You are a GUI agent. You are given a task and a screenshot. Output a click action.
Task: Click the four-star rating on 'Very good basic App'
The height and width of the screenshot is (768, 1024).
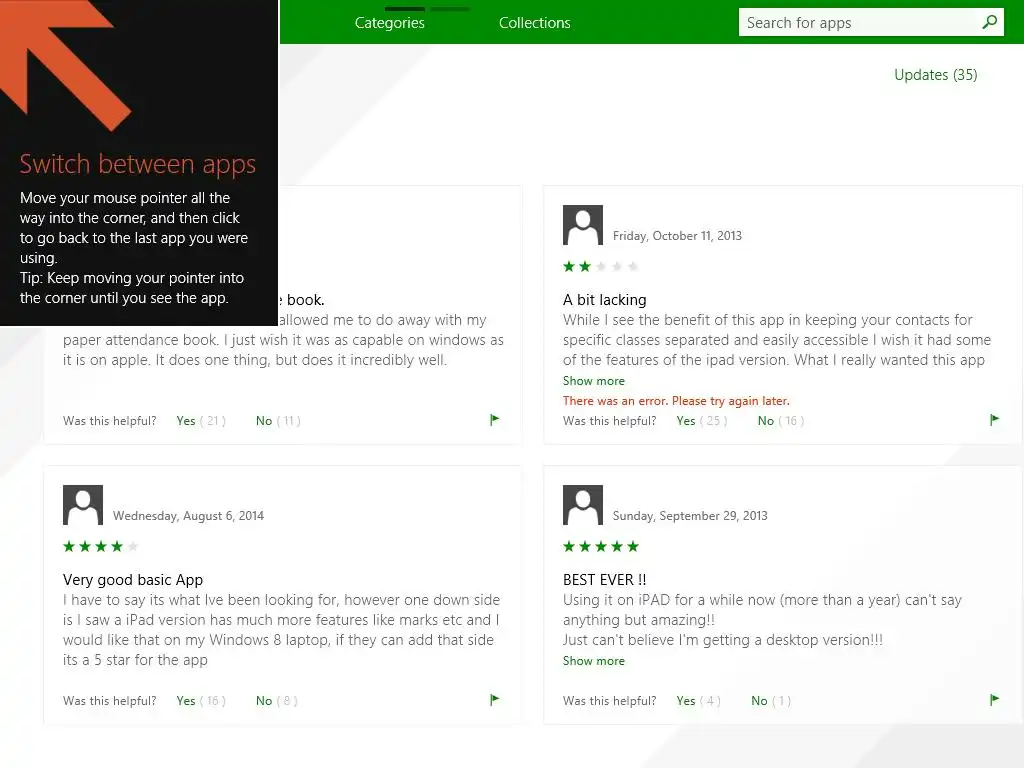point(101,547)
